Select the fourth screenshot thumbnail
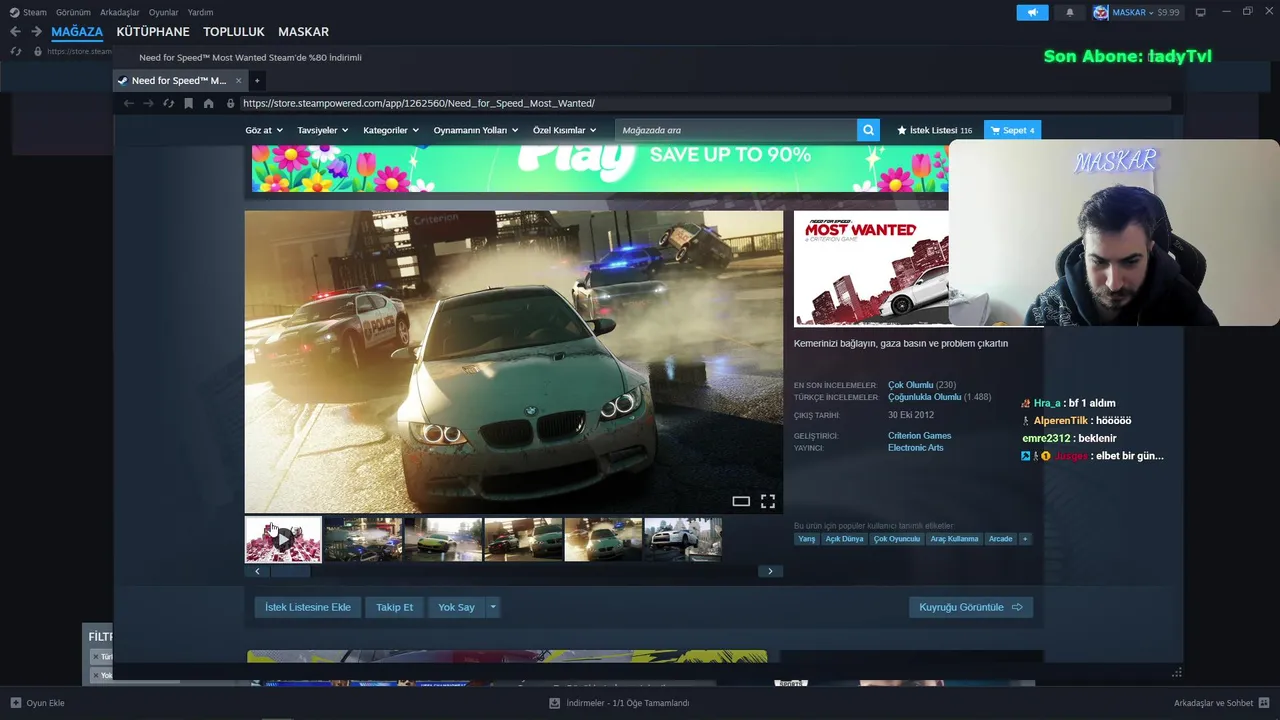The width and height of the screenshot is (1280, 720). [523, 539]
